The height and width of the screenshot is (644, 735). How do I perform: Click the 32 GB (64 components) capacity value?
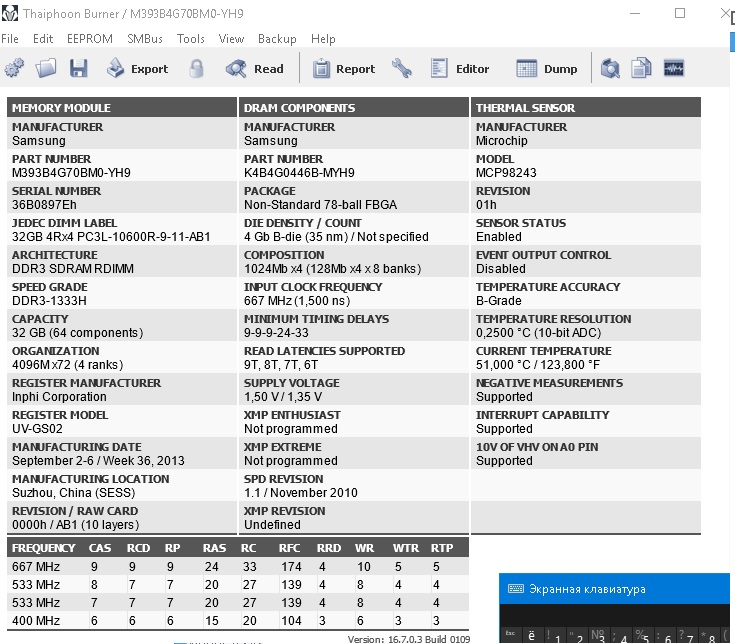click(x=77, y=332)
